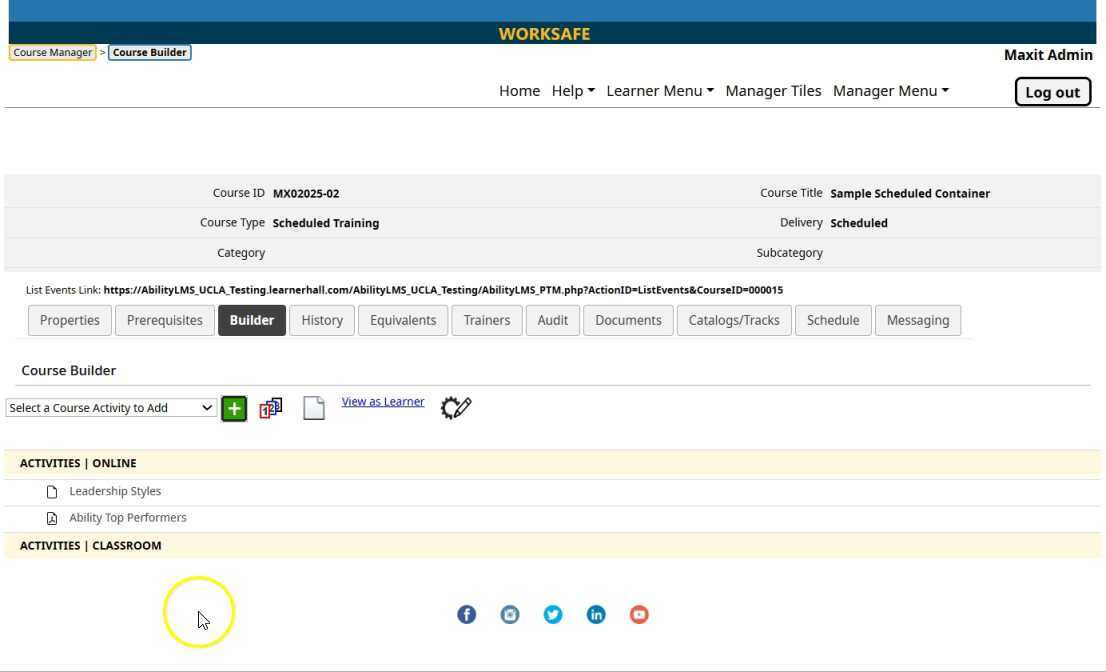Open the Leadership Styles activity
The image size is (1106, 672).
115,491
